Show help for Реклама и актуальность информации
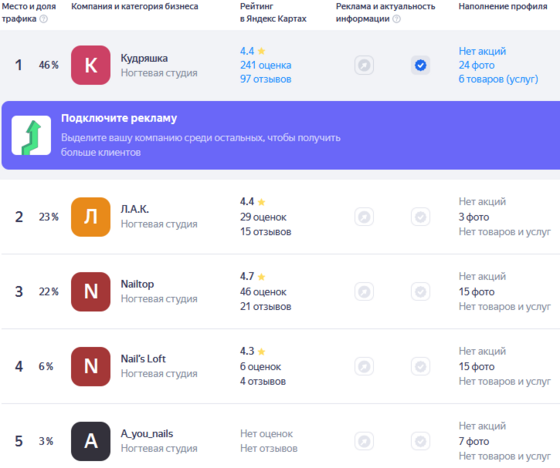Viewport: 560px width, 468px height. coord(396,19)
